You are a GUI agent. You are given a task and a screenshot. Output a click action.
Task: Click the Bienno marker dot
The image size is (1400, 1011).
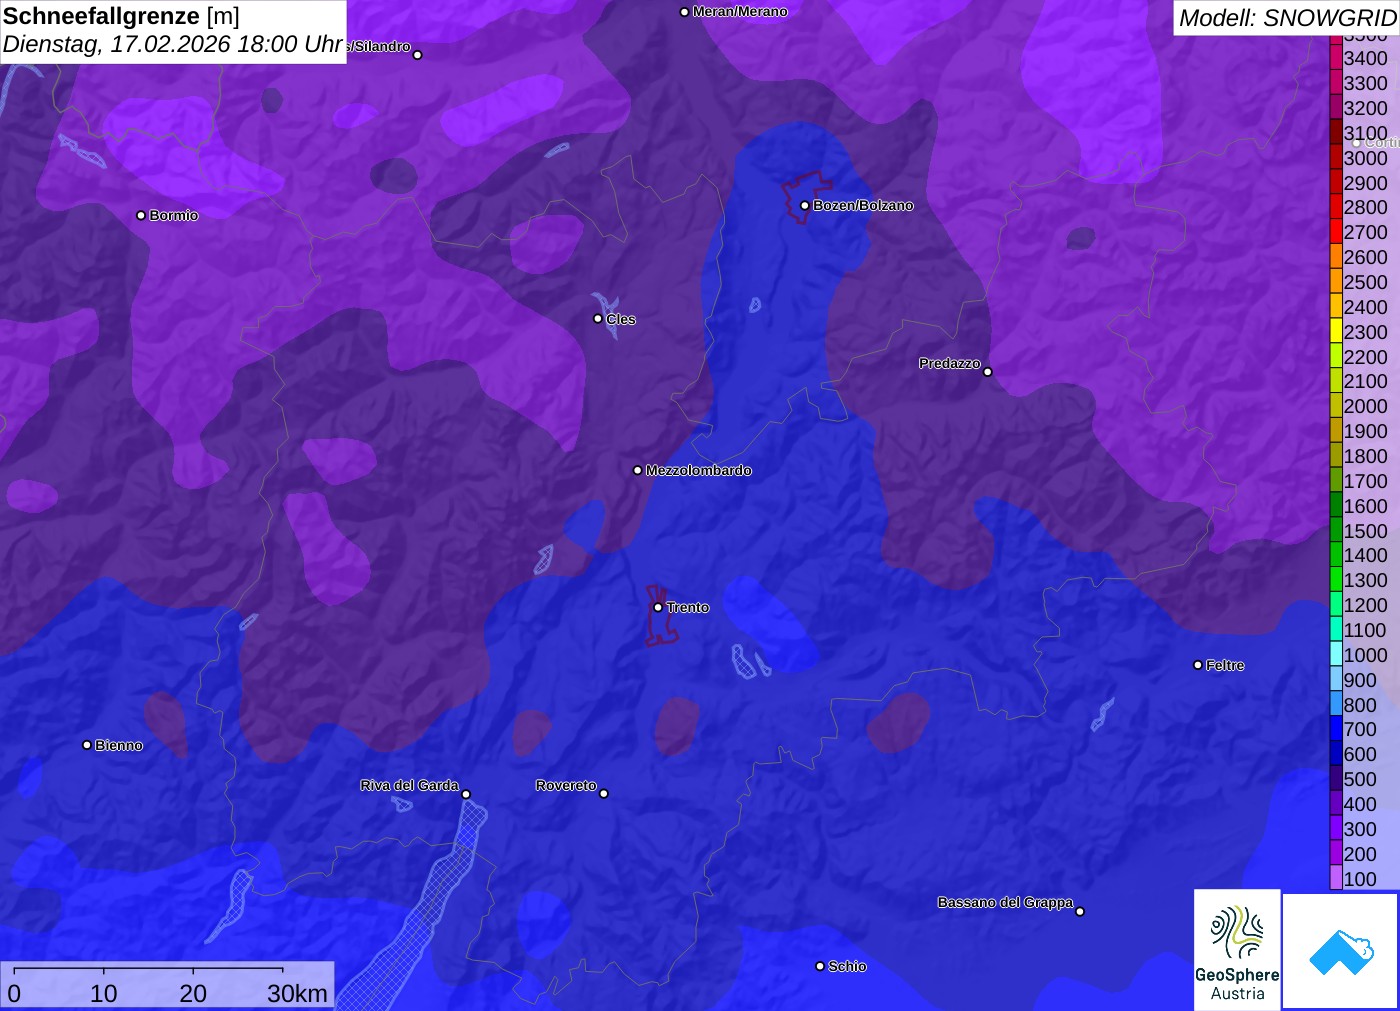pos(87,745)
